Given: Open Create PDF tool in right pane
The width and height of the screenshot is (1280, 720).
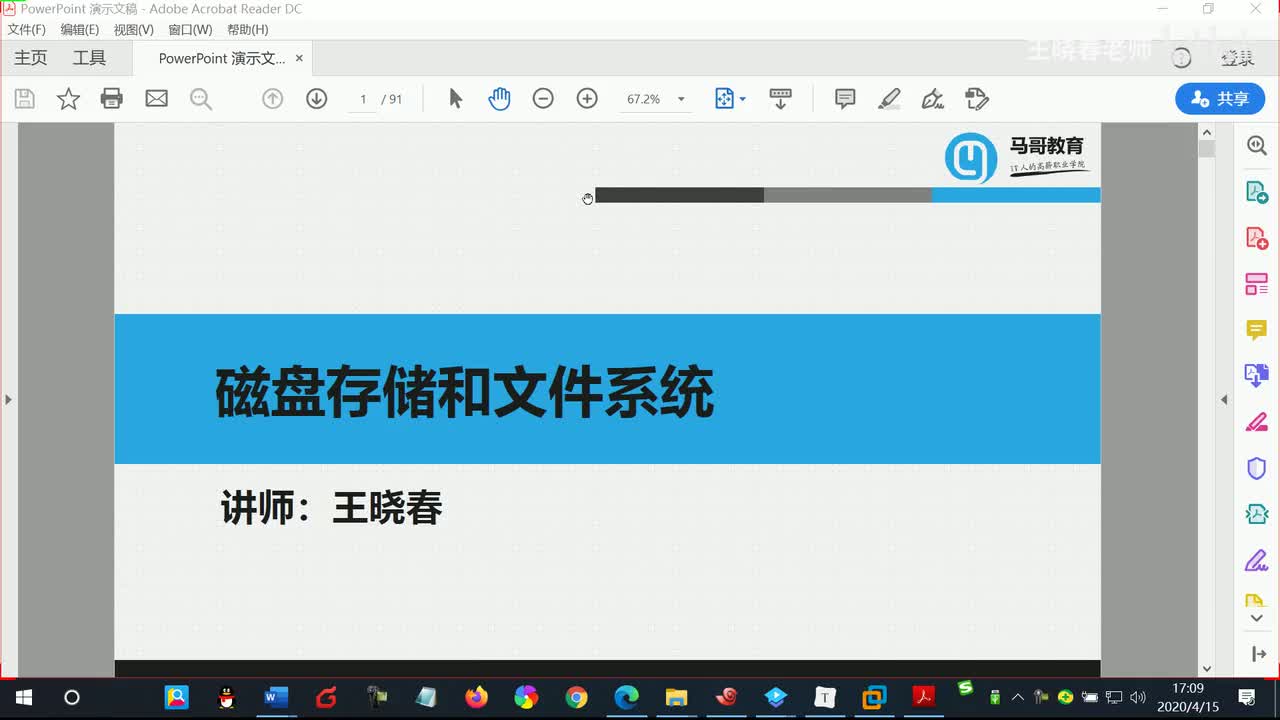Looking at the screenshot, I should [1257, 238].
